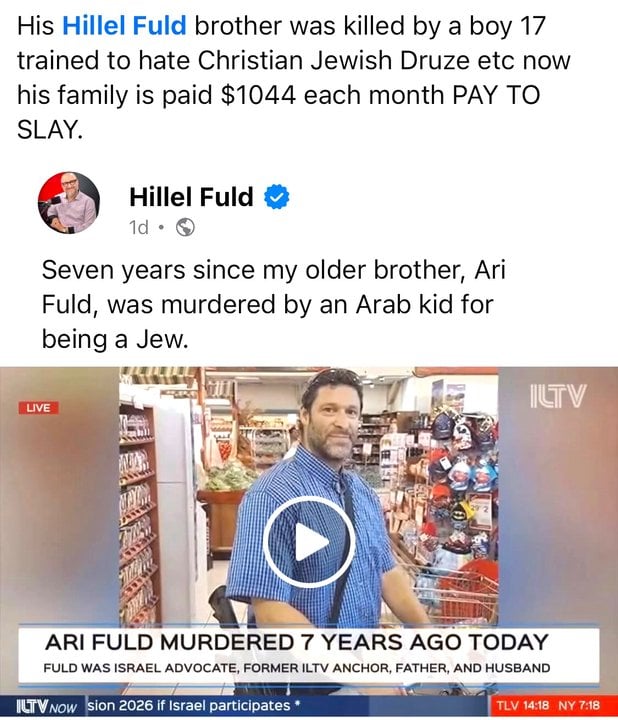Click the TLV 14:18 time display
This screenshot has height=720, width=618.
[523, 705]
